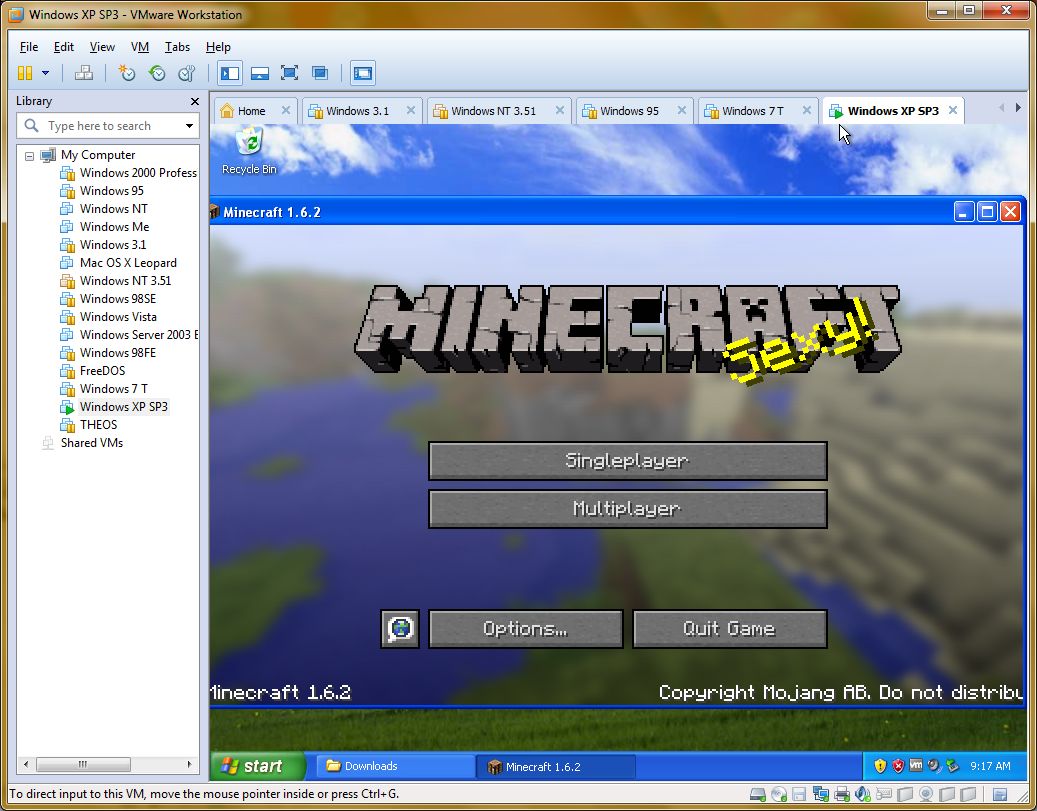This screenshot has height=811, width=1037.
Task: Close the Windows 3.1 tab
Action: 411,110
